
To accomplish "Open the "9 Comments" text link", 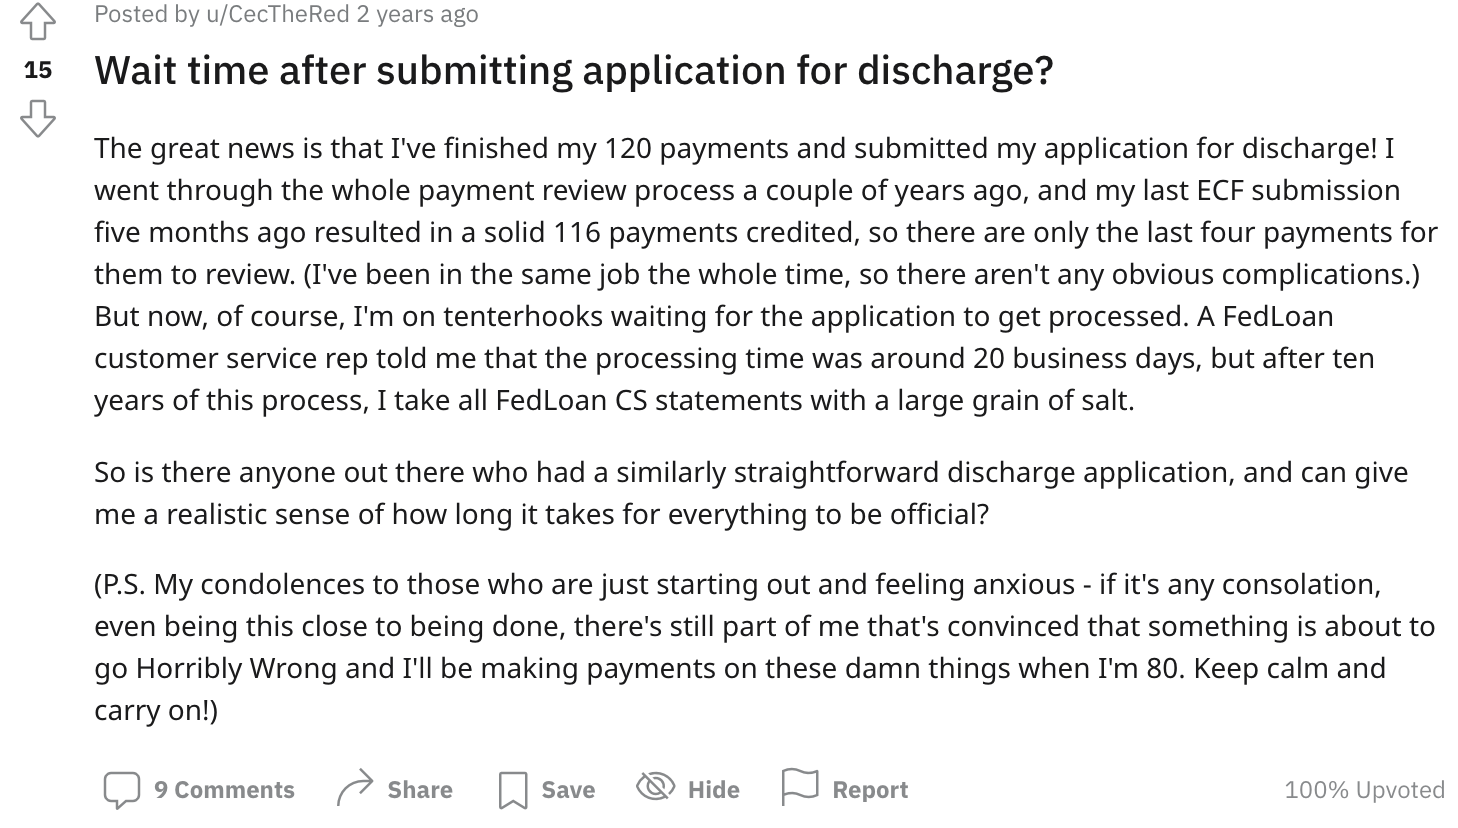I will pyautogui.click(x=224, y=790).
